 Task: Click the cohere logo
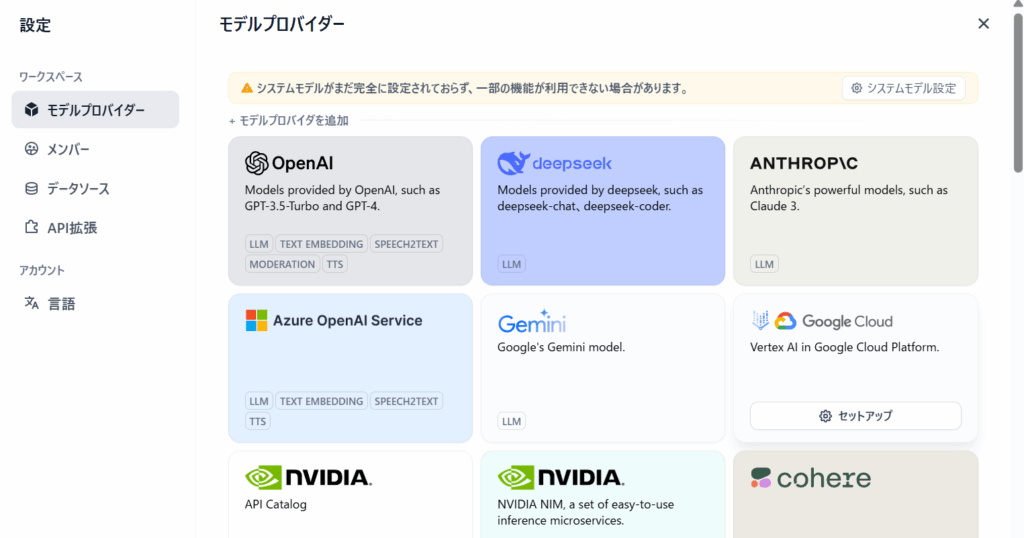coord(811,478)
